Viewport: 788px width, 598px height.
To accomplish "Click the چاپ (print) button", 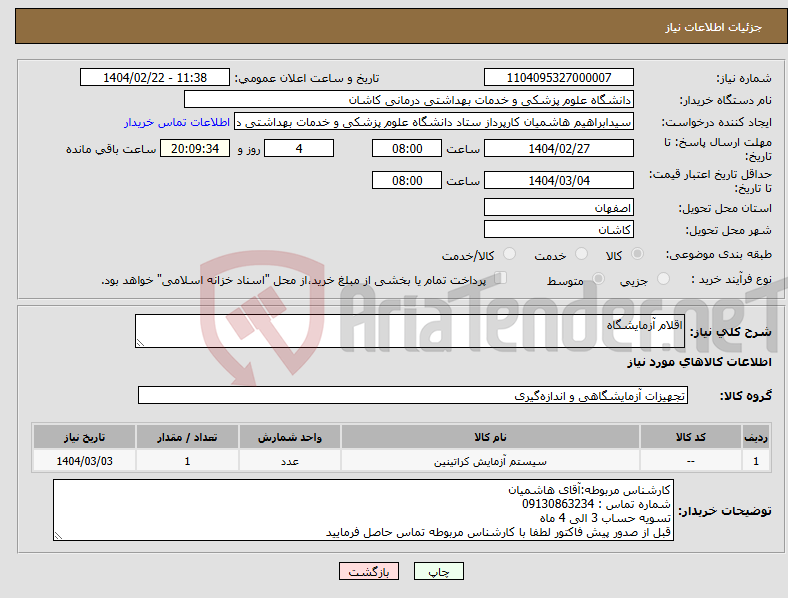I will [438, 571].
